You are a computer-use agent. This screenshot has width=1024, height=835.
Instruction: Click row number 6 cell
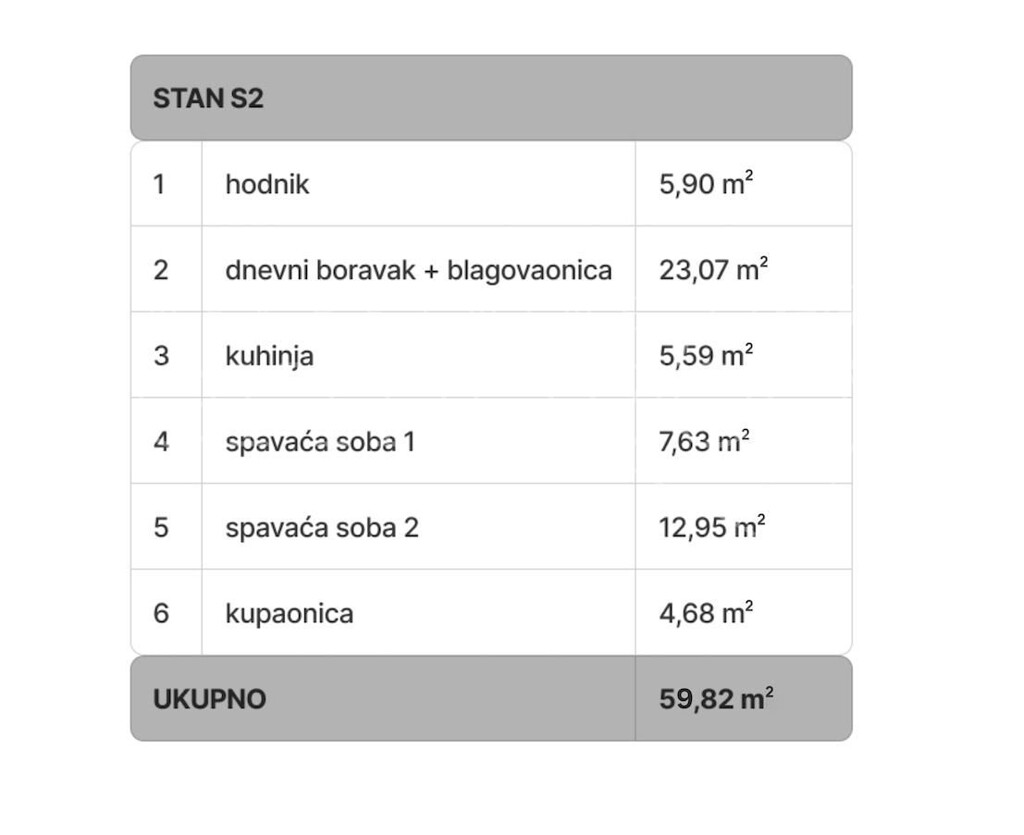(x=167, y=613)
